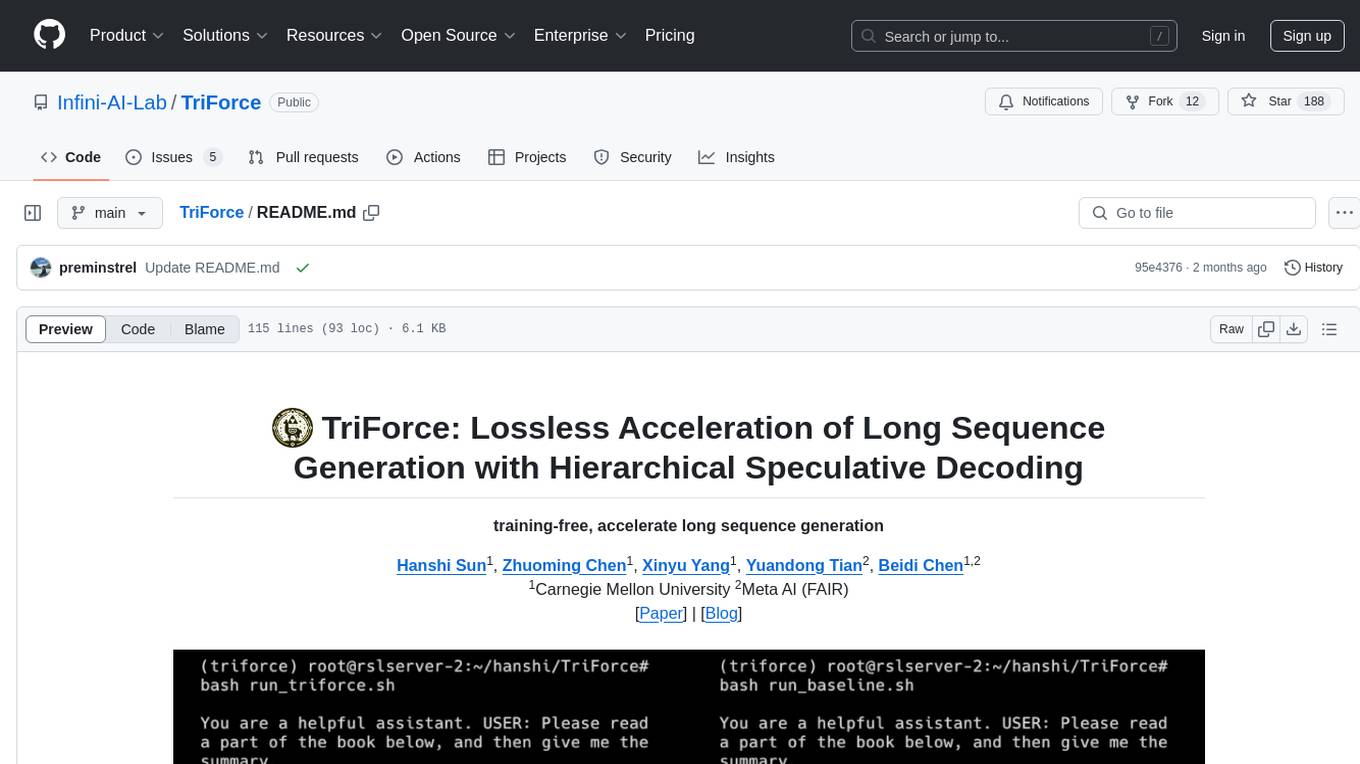Click the TriForce logo image in title
The image size is (1360, 764).
(x=292, y=428)
